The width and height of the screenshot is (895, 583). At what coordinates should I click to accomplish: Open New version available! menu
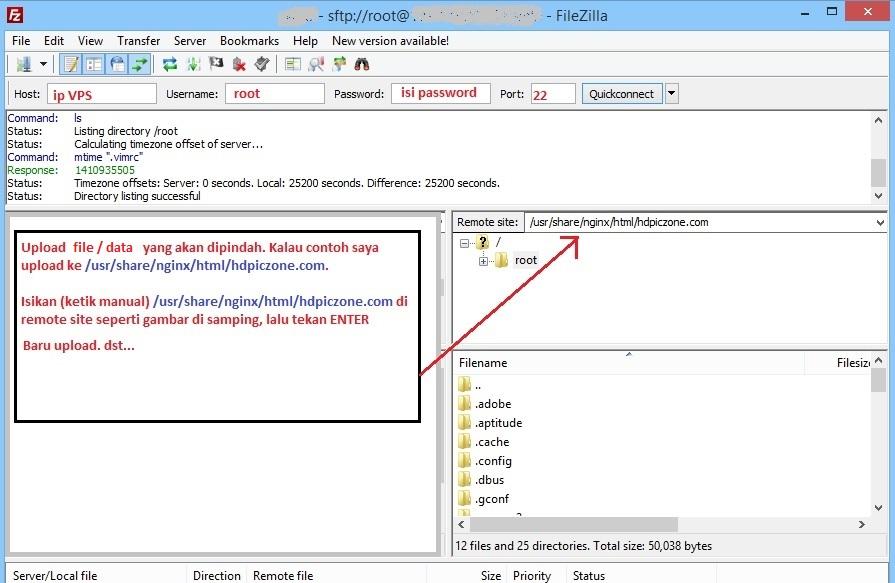point(390,41)
